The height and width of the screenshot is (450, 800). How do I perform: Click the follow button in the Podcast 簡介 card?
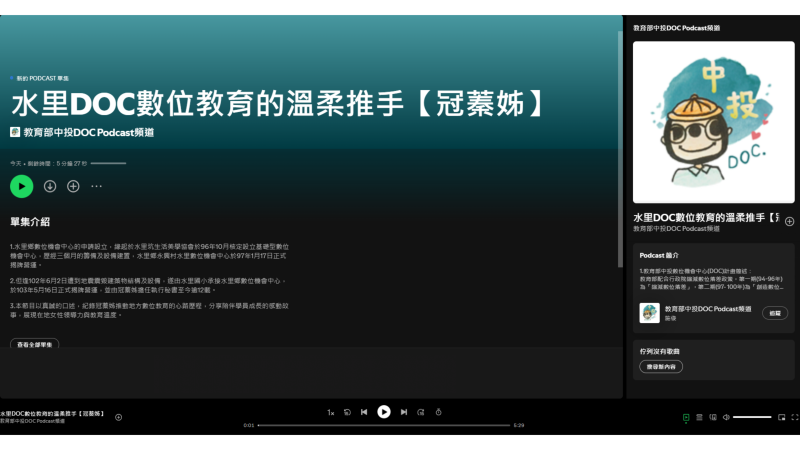pos(774,313)
